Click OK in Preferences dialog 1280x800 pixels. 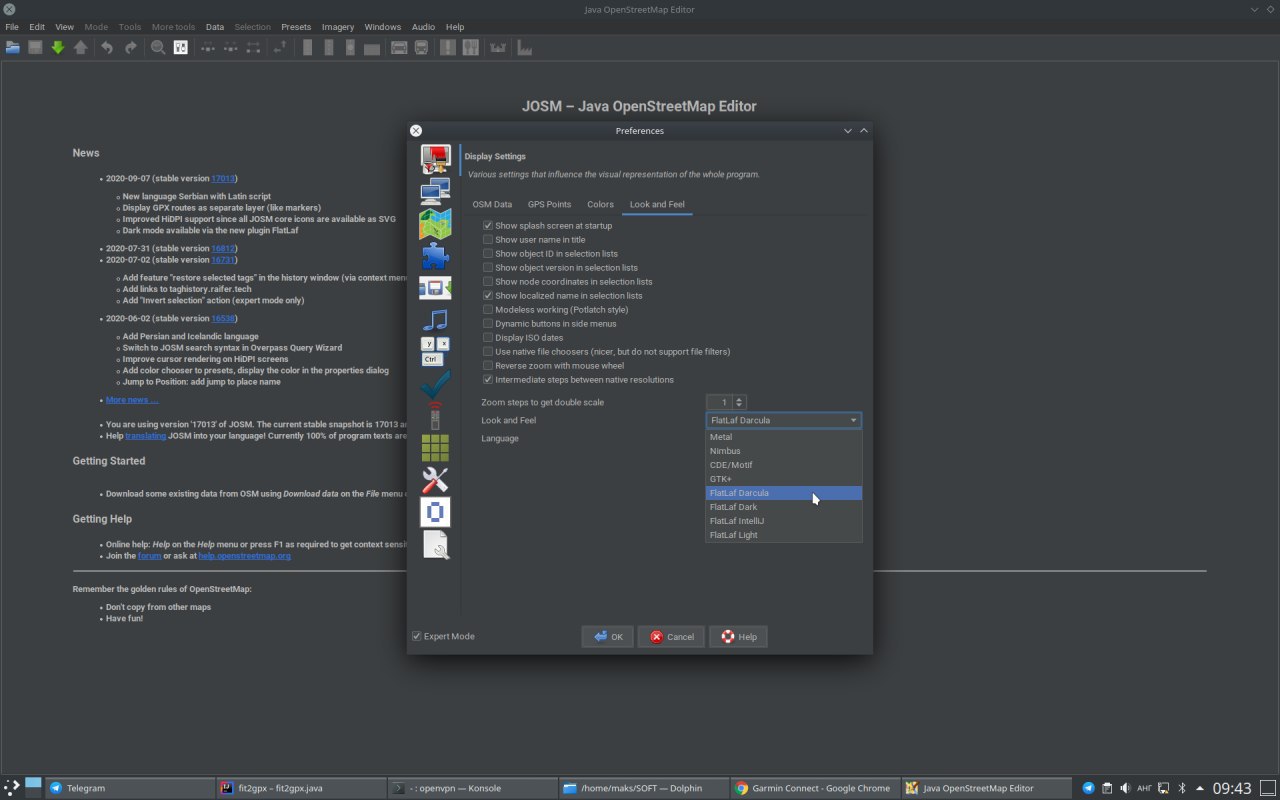(608, 637)
